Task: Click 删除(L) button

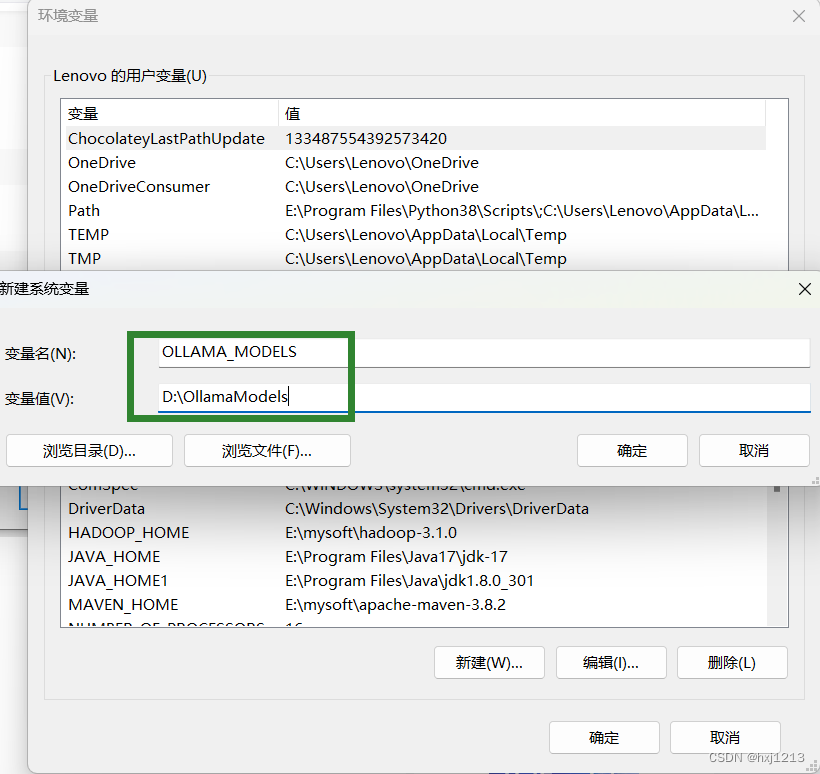Action: [732, 663]
